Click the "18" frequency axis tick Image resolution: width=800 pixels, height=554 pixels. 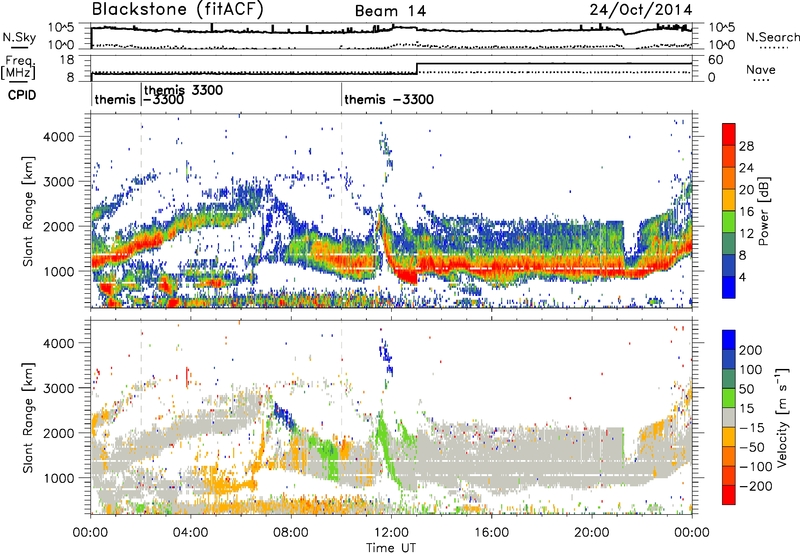click(67, 60)
